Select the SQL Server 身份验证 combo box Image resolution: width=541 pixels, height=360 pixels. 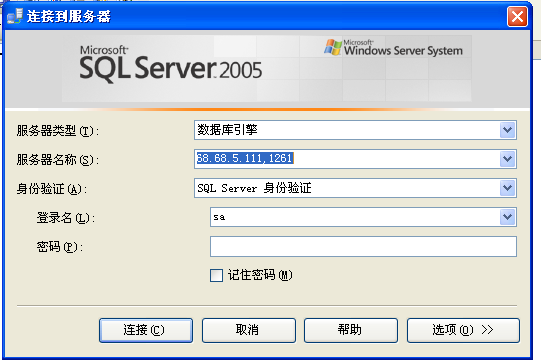point(355,188)
